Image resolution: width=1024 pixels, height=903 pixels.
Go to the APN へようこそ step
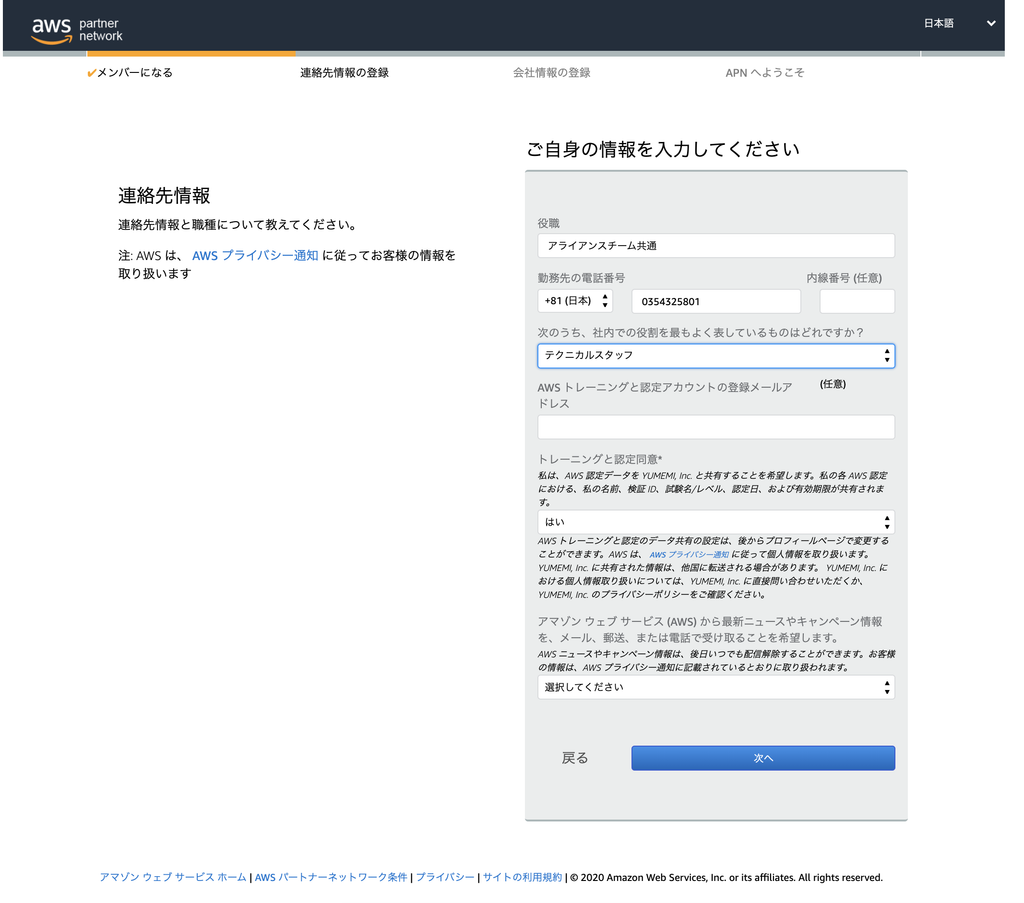coord(764,73)
